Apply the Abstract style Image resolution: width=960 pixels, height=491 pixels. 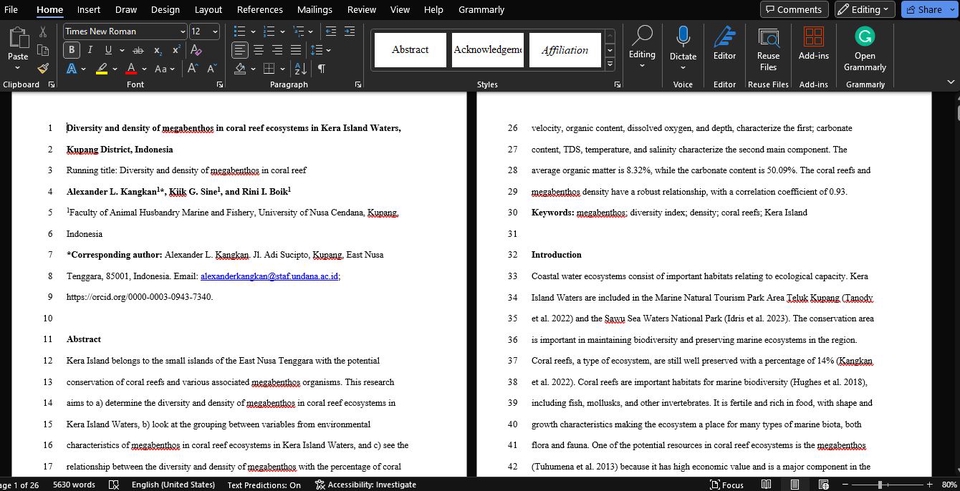point(410,50)
